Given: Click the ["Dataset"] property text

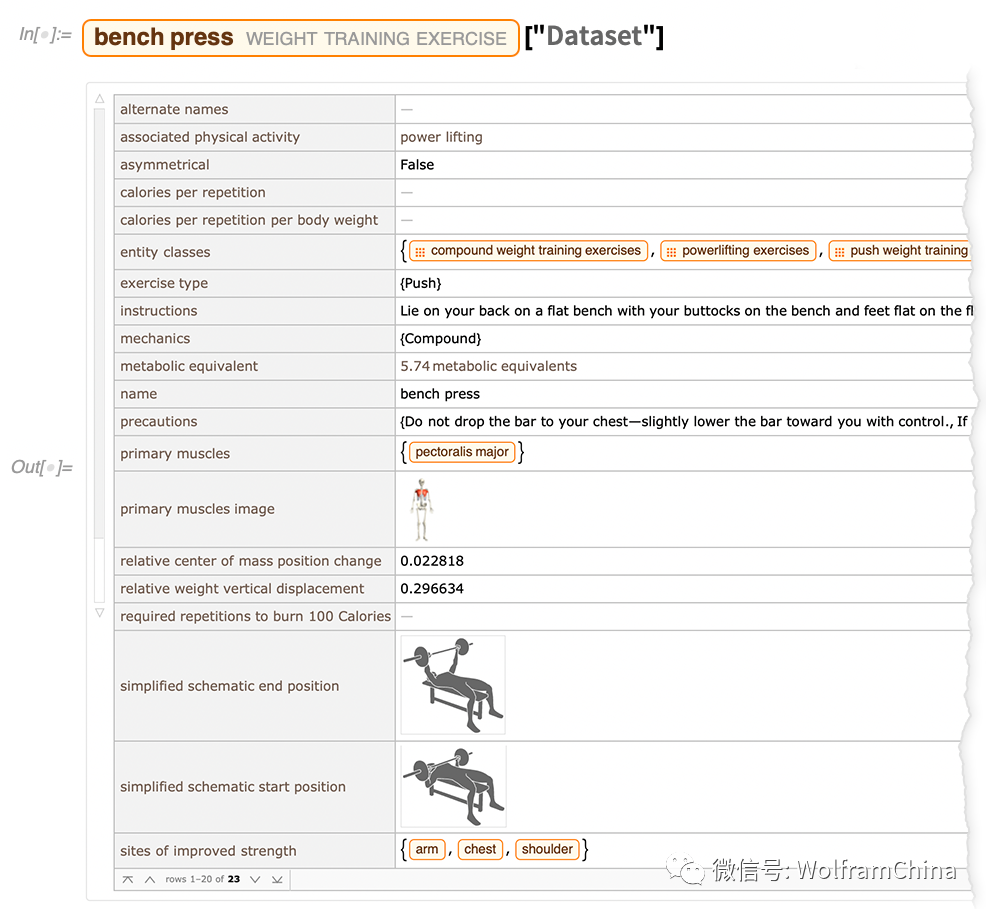Looking at the screenshot, I should pyautogui.click(x=594, y=36).
